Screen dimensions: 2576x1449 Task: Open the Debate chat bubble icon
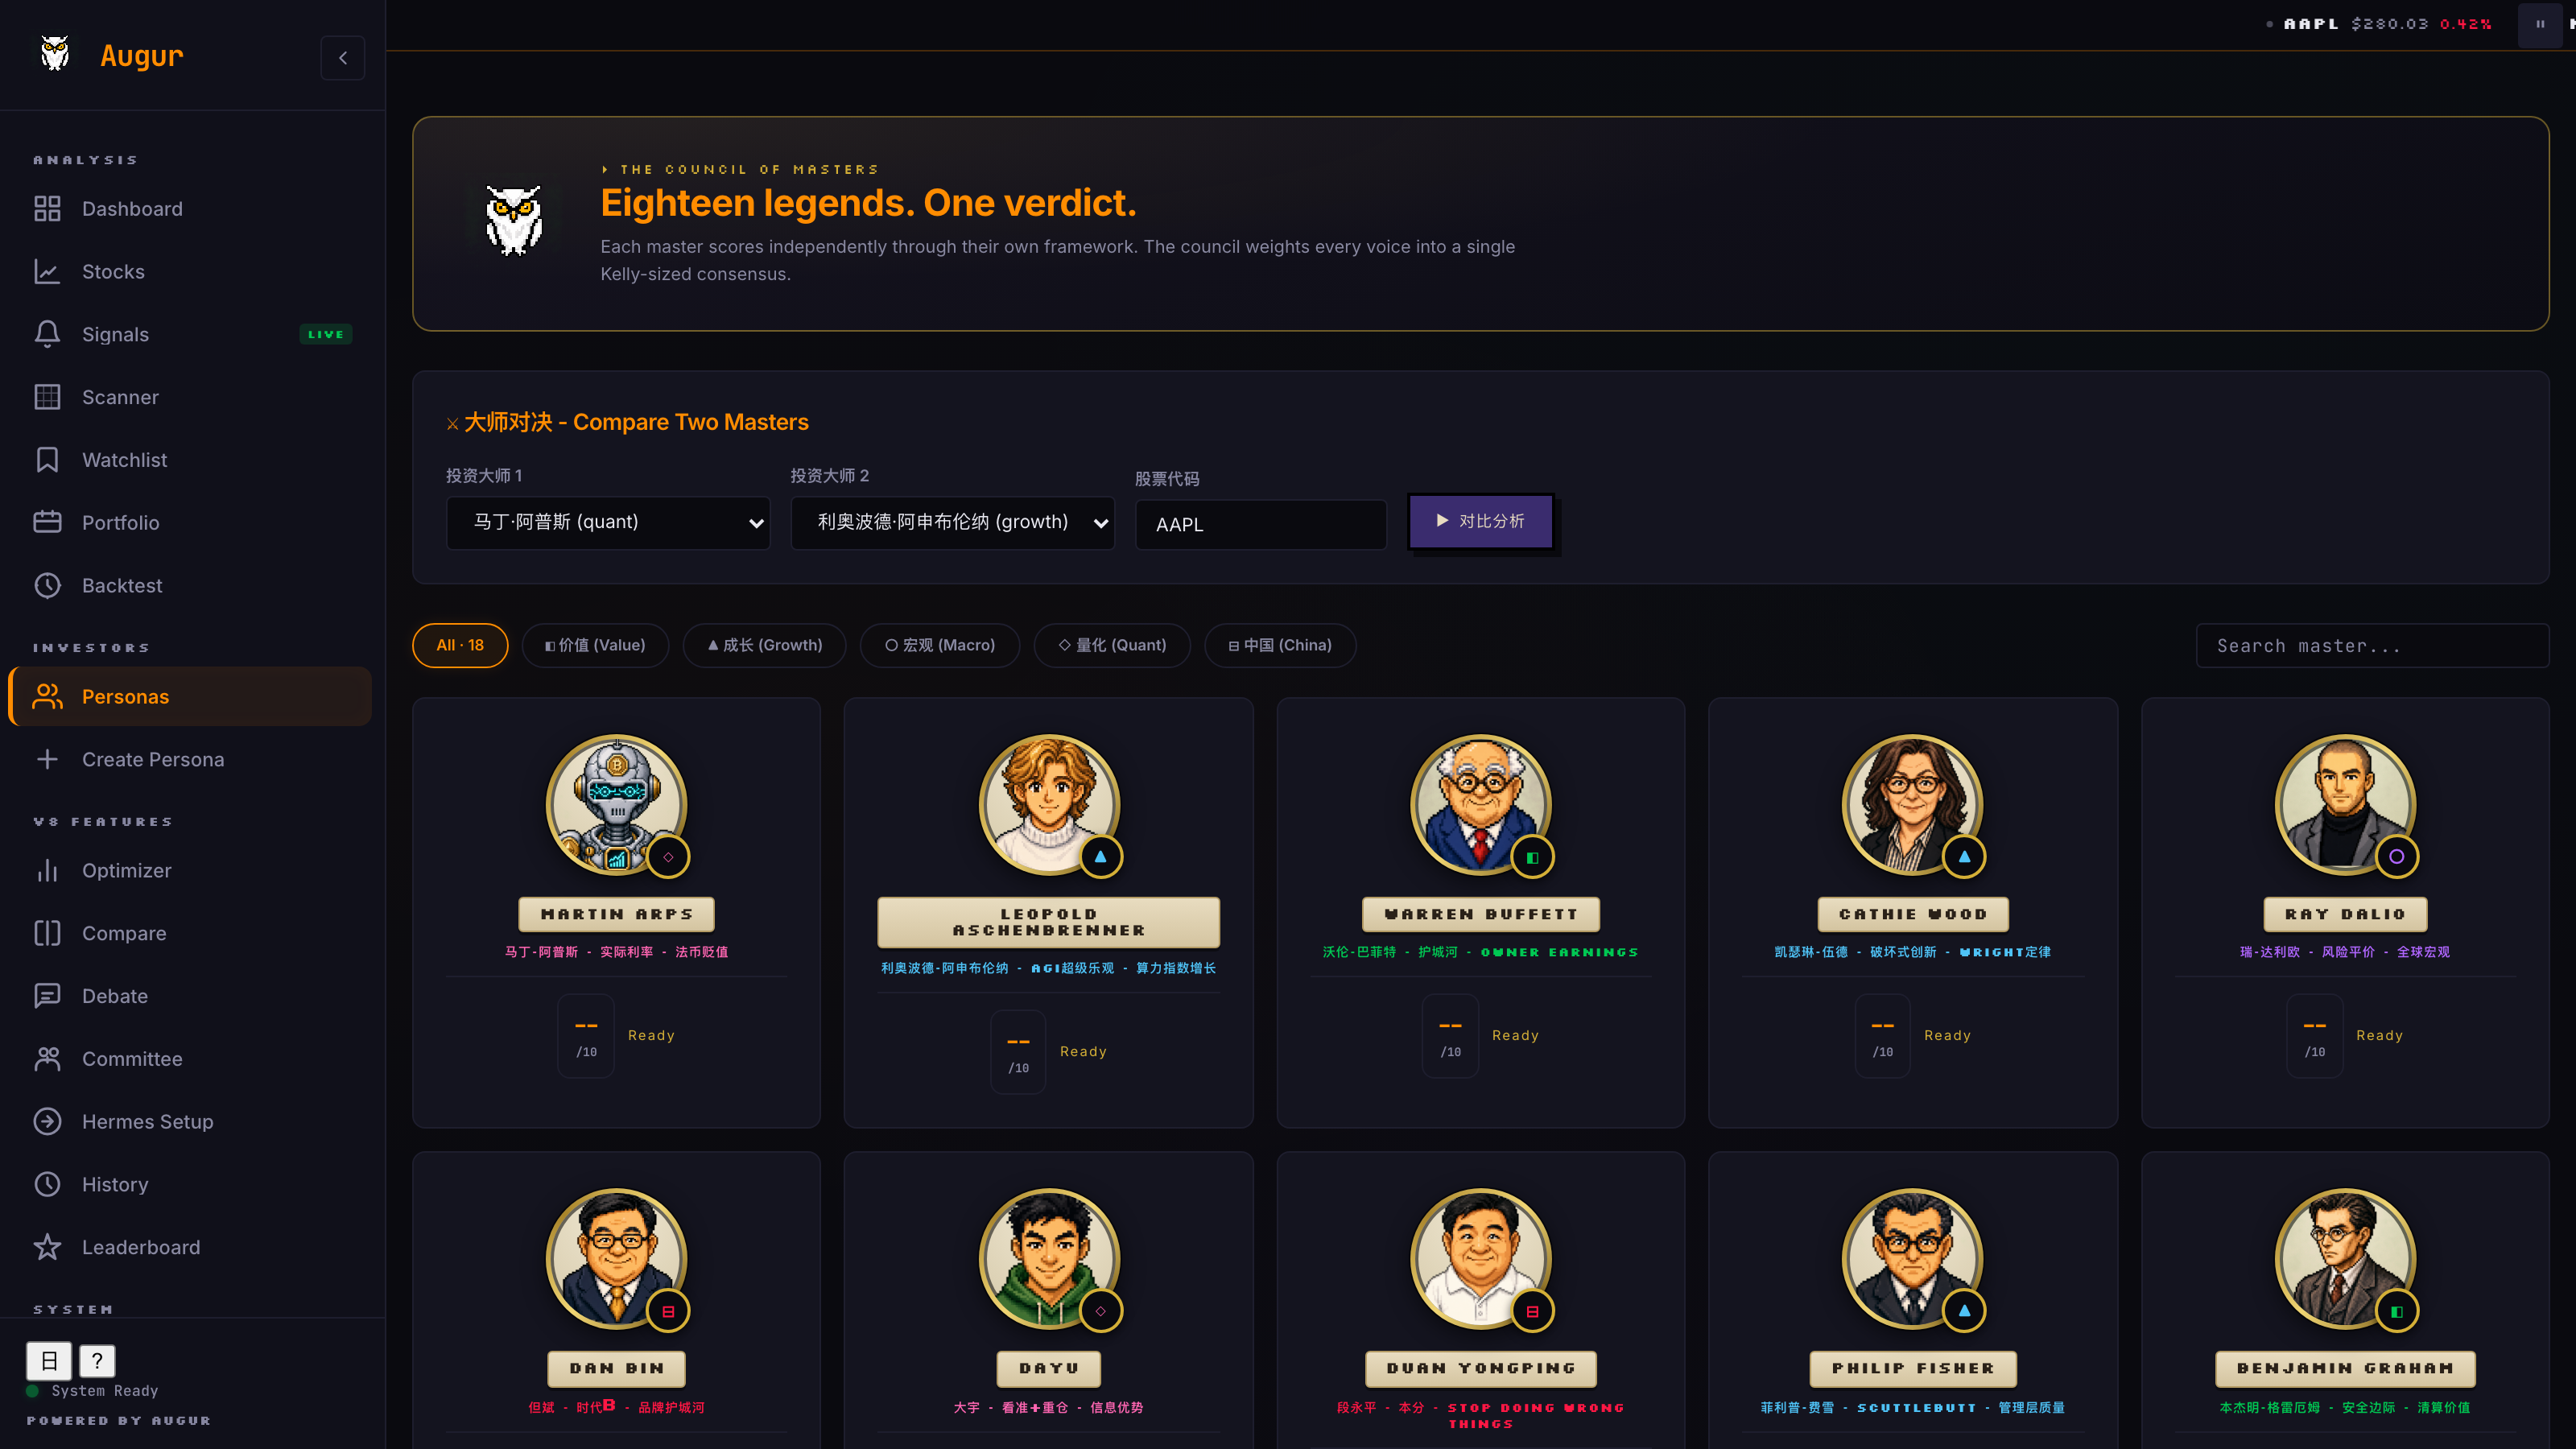click(x=47, y=996)
